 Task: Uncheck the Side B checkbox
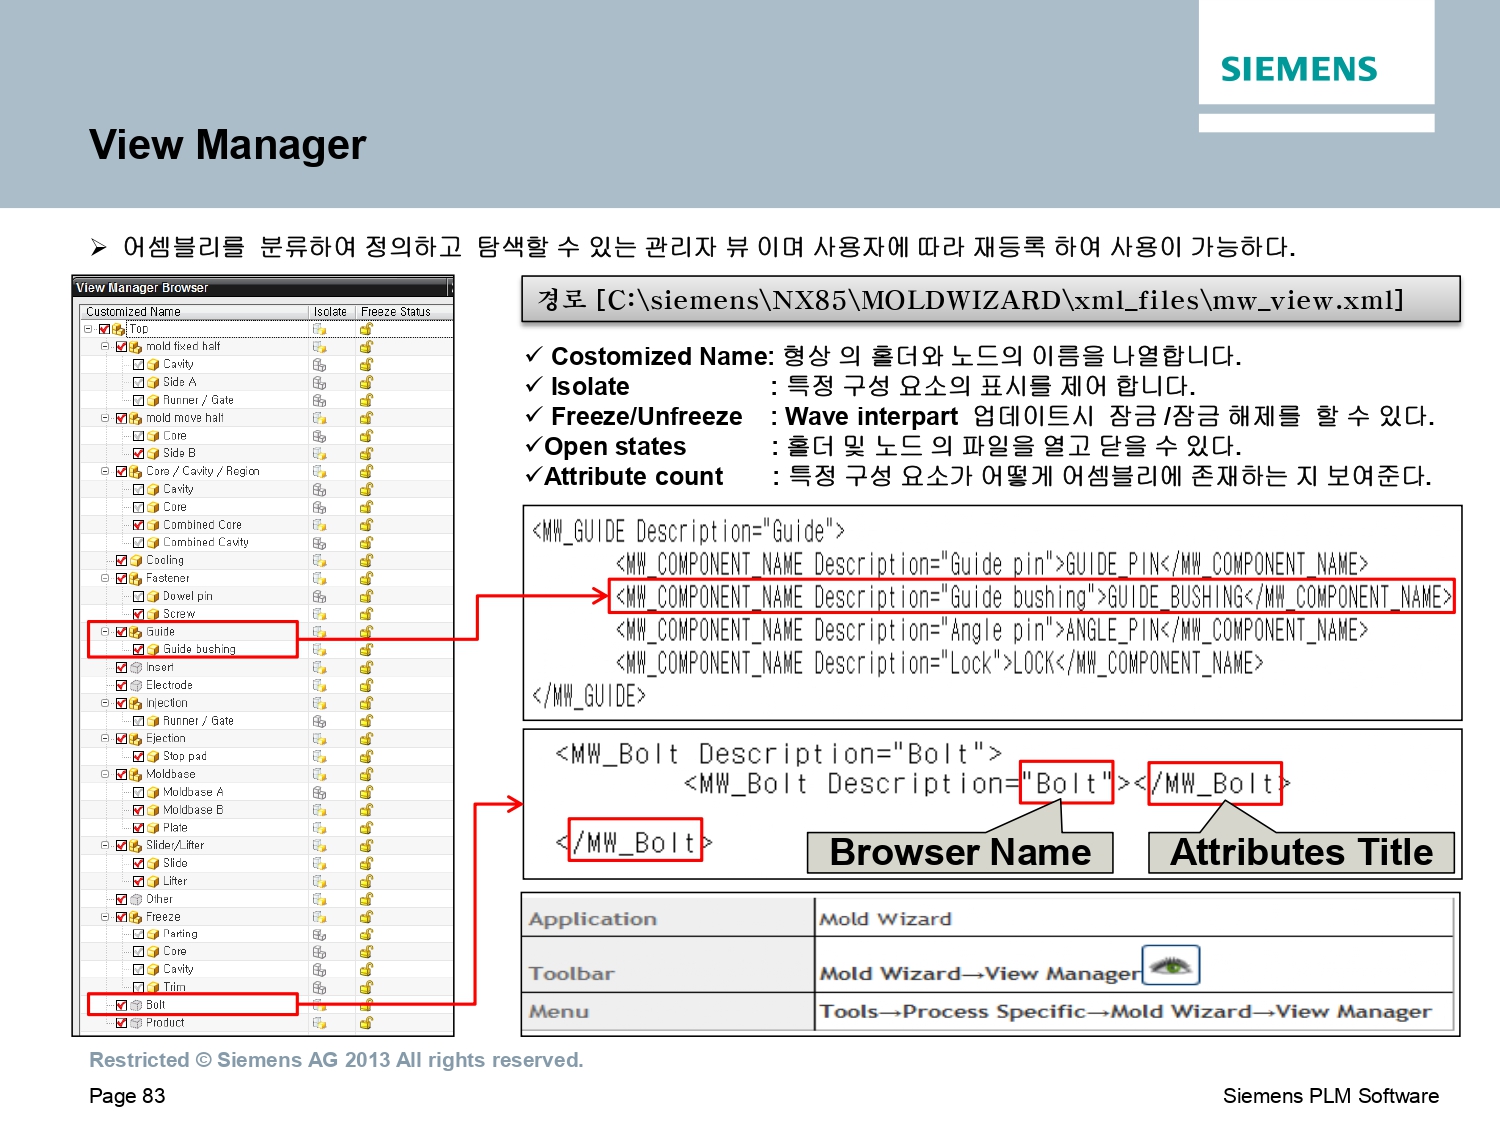pyautogui.click(x=138, y=453)
